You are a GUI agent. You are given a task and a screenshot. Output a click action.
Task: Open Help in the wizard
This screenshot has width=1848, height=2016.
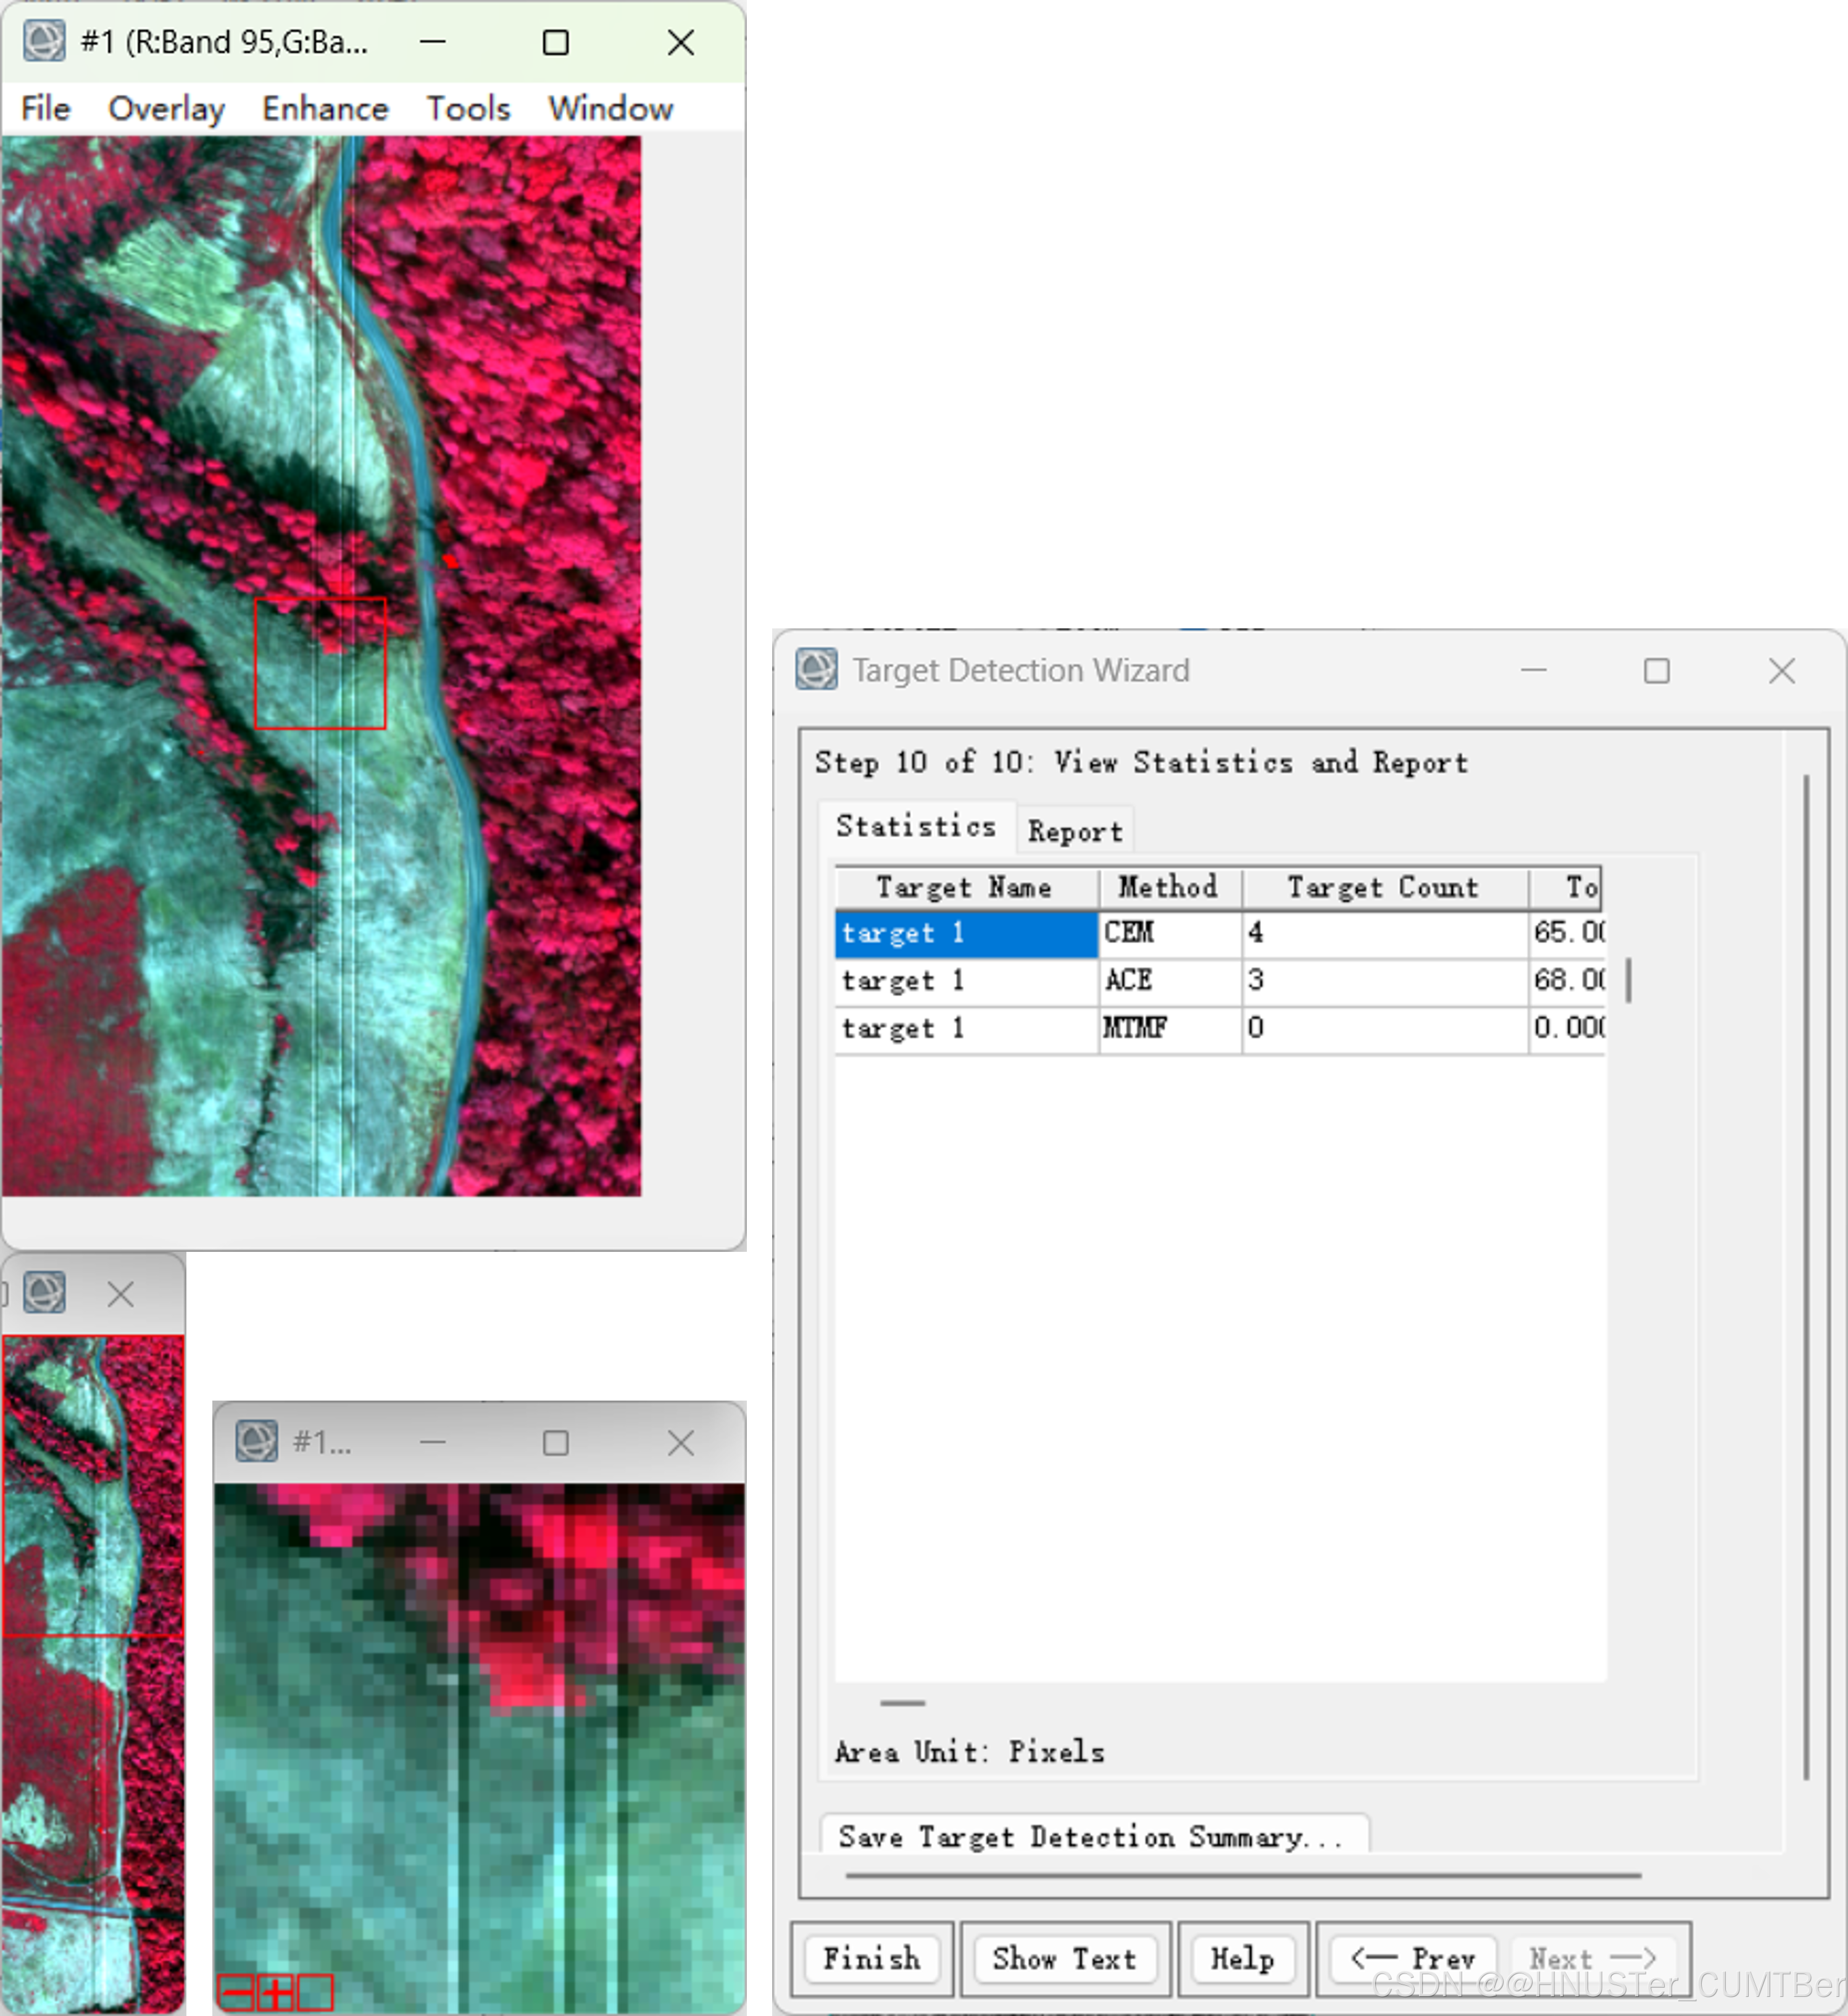[1242, 1958]
